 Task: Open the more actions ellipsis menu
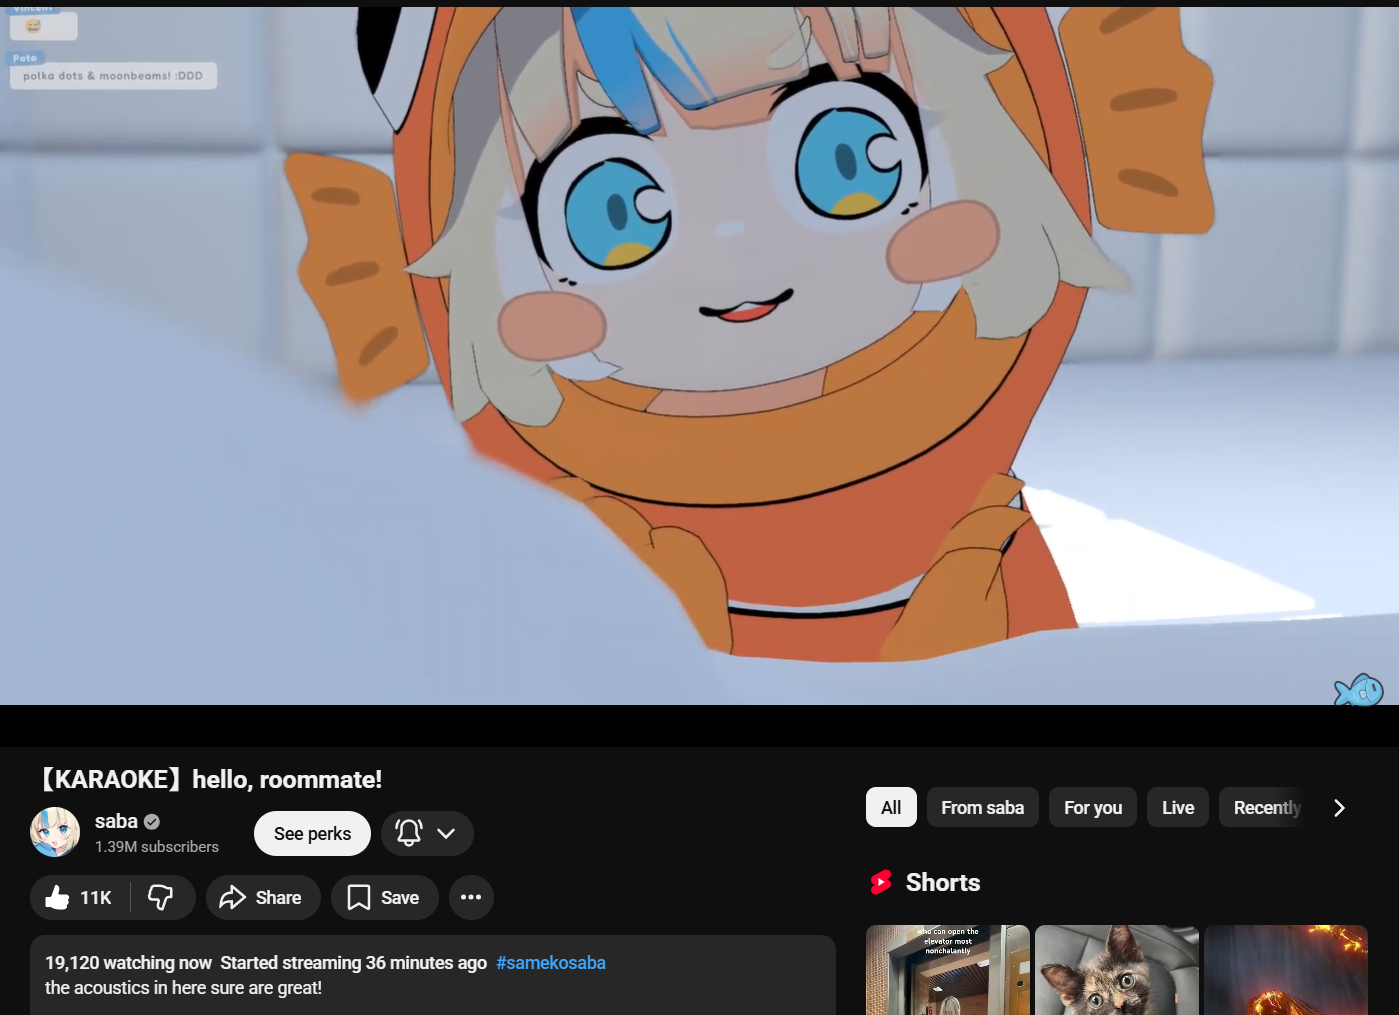tap(471, 898)
